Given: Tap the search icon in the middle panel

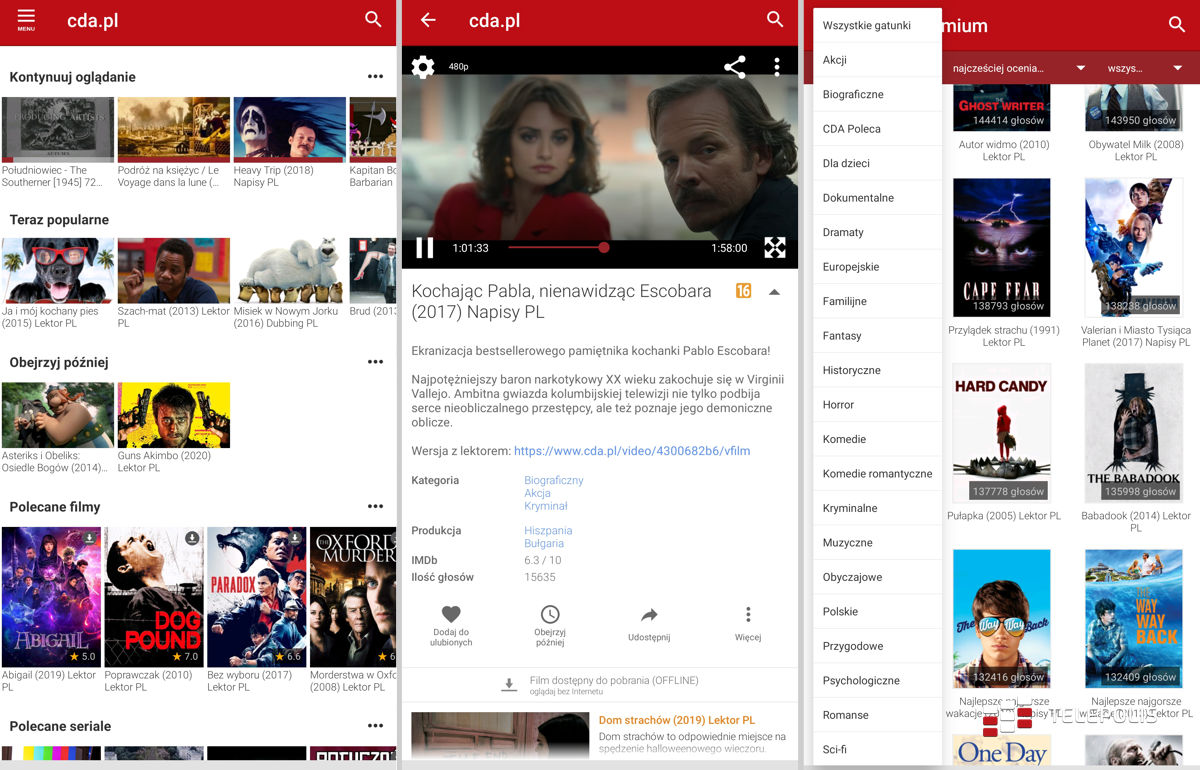Looking at the screenshot, I should click(775, 20).
